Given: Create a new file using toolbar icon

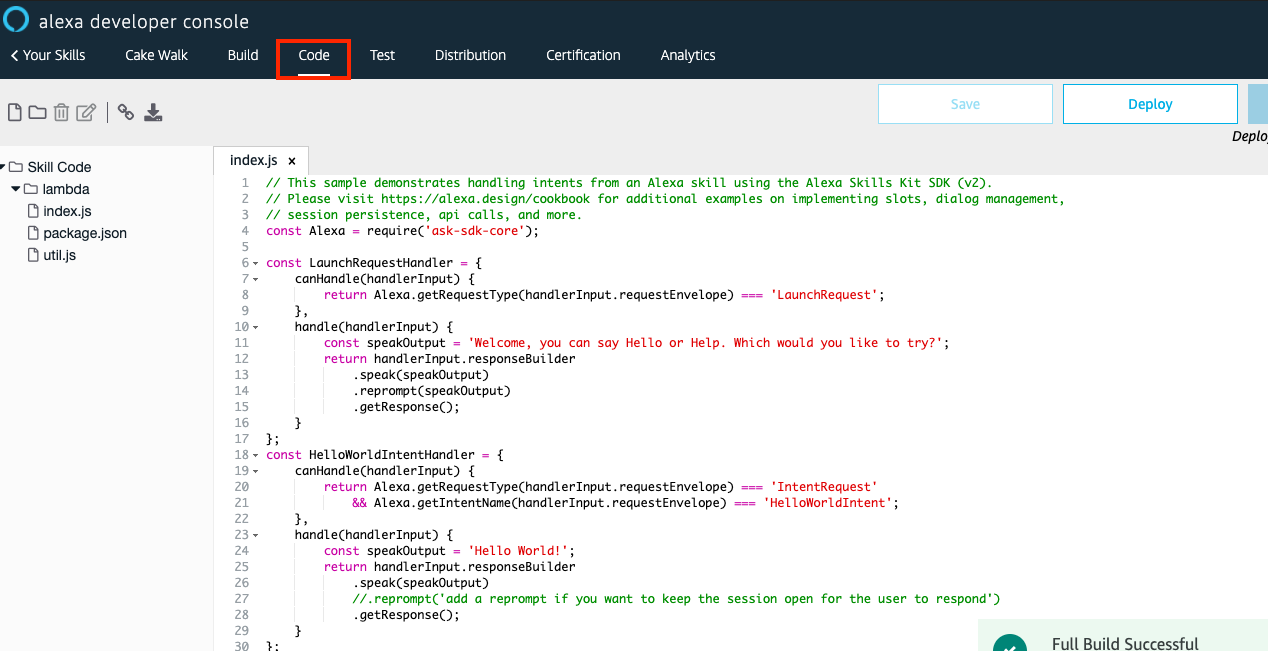Looking at the screenshot, I should click(x=14, y=112).
